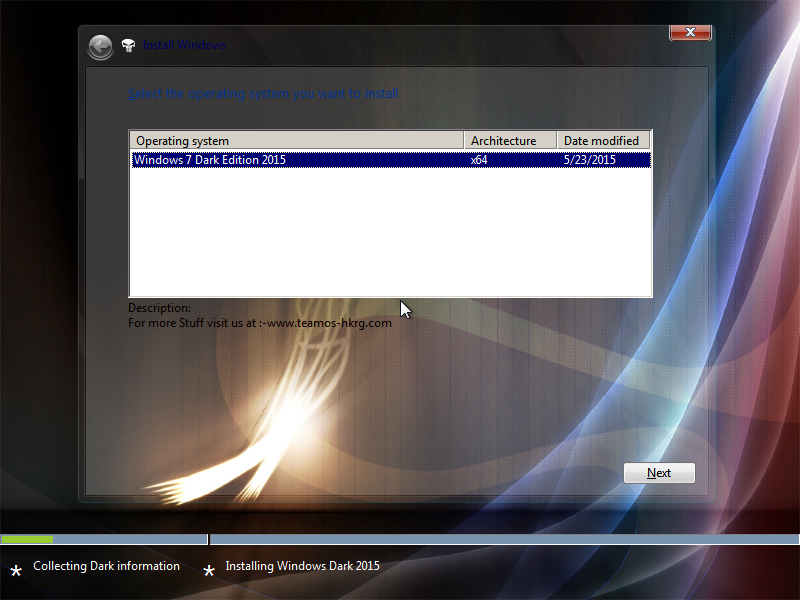Click the skull icon beside Install Windows

click(x=129, y=46)
